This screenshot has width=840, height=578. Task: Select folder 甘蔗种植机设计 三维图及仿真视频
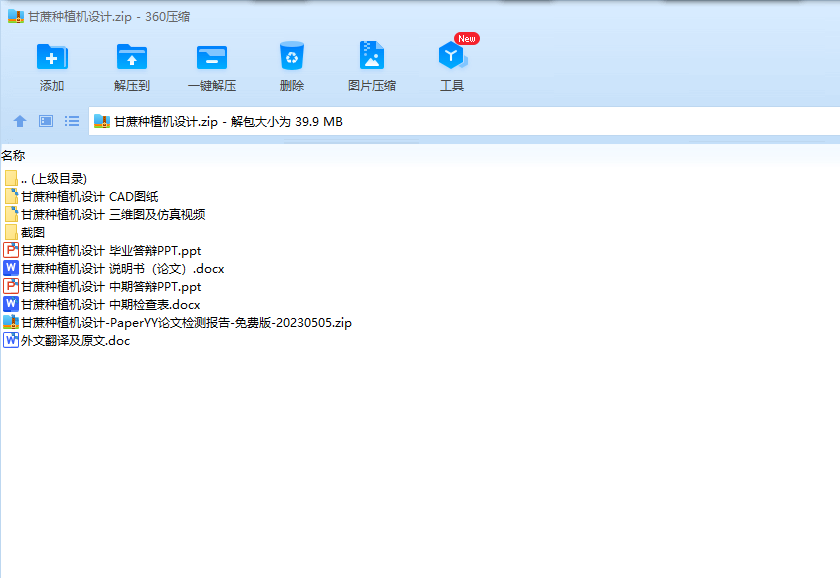[104, 214]
